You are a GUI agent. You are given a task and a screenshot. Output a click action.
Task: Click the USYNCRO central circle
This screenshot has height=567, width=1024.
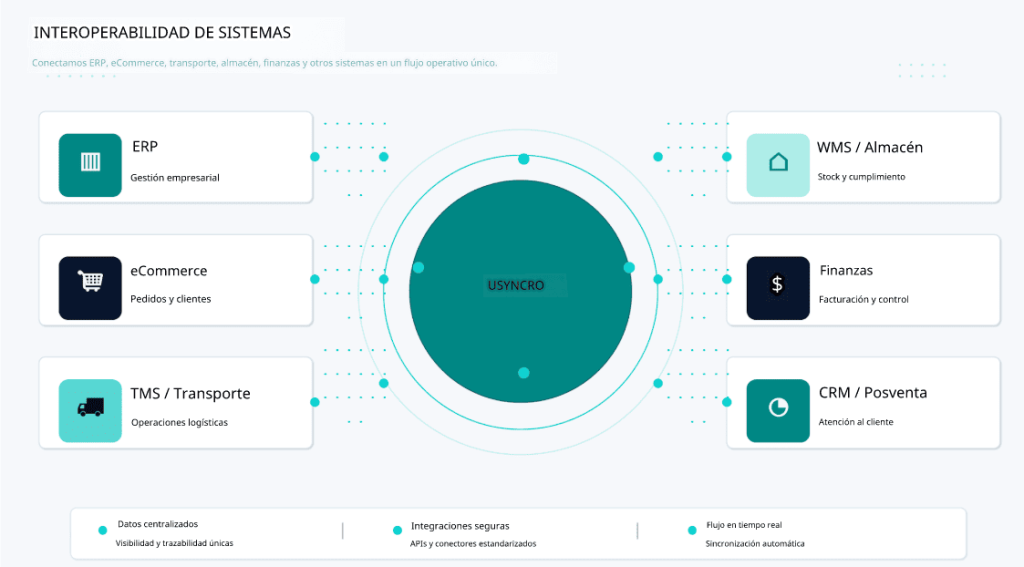pos(520,291)
